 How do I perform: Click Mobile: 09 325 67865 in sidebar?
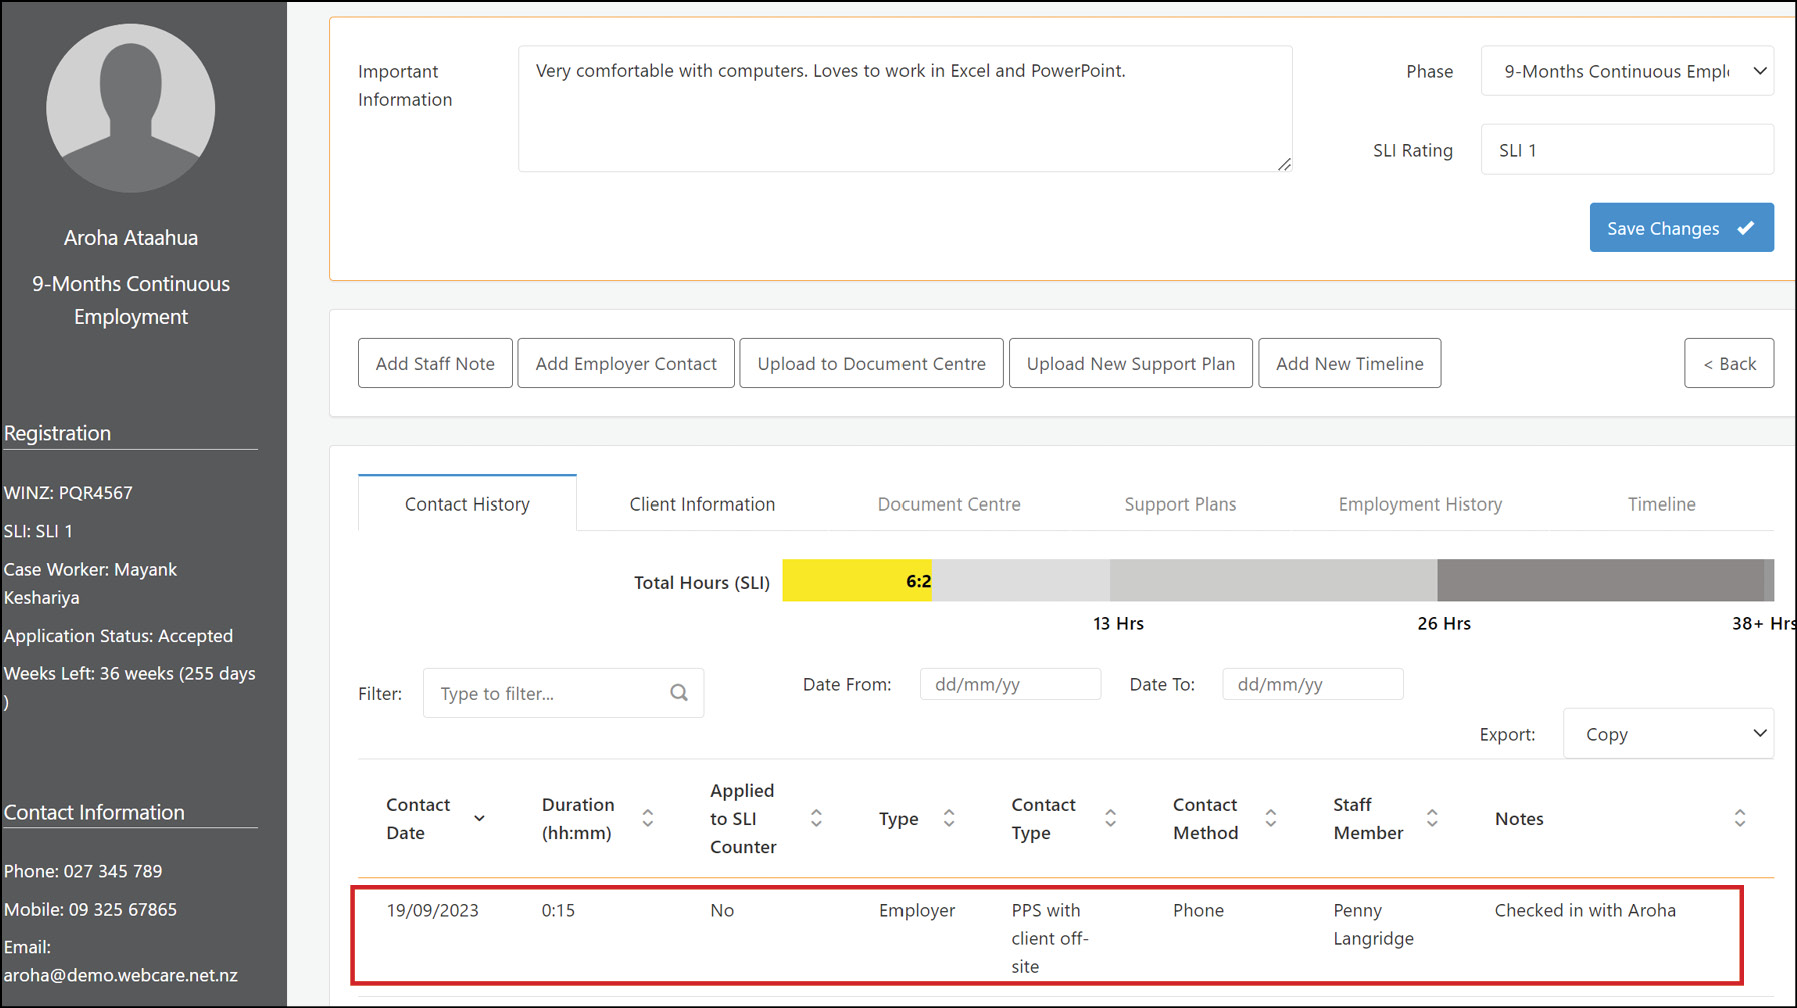tap(90, 909)
